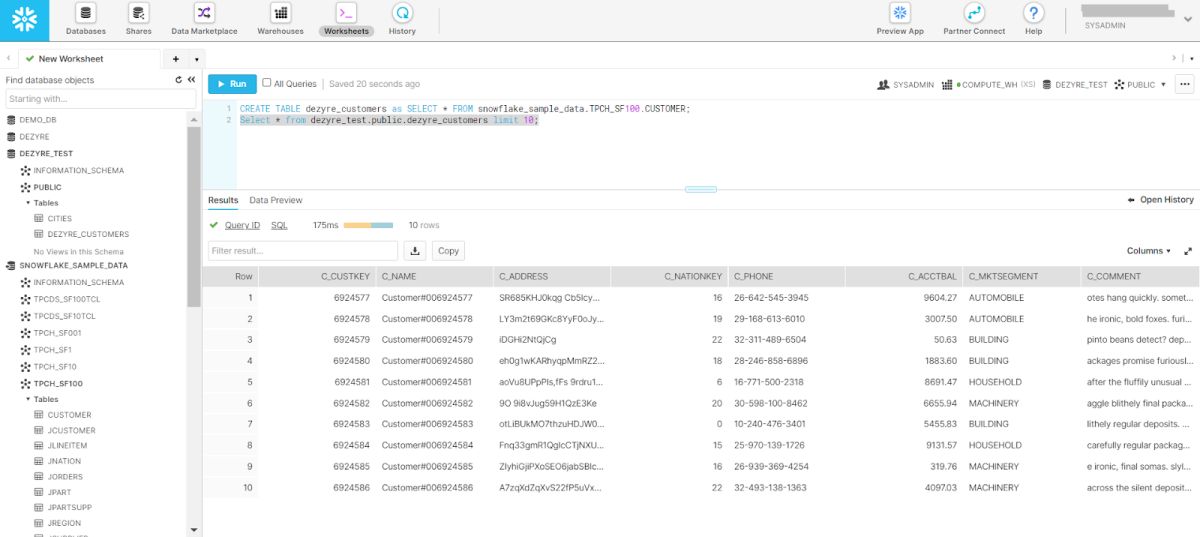Click the phone cell 26-642-545-3945
Viewport: 1200px width, 537px height.
click(x=770, y=298)
